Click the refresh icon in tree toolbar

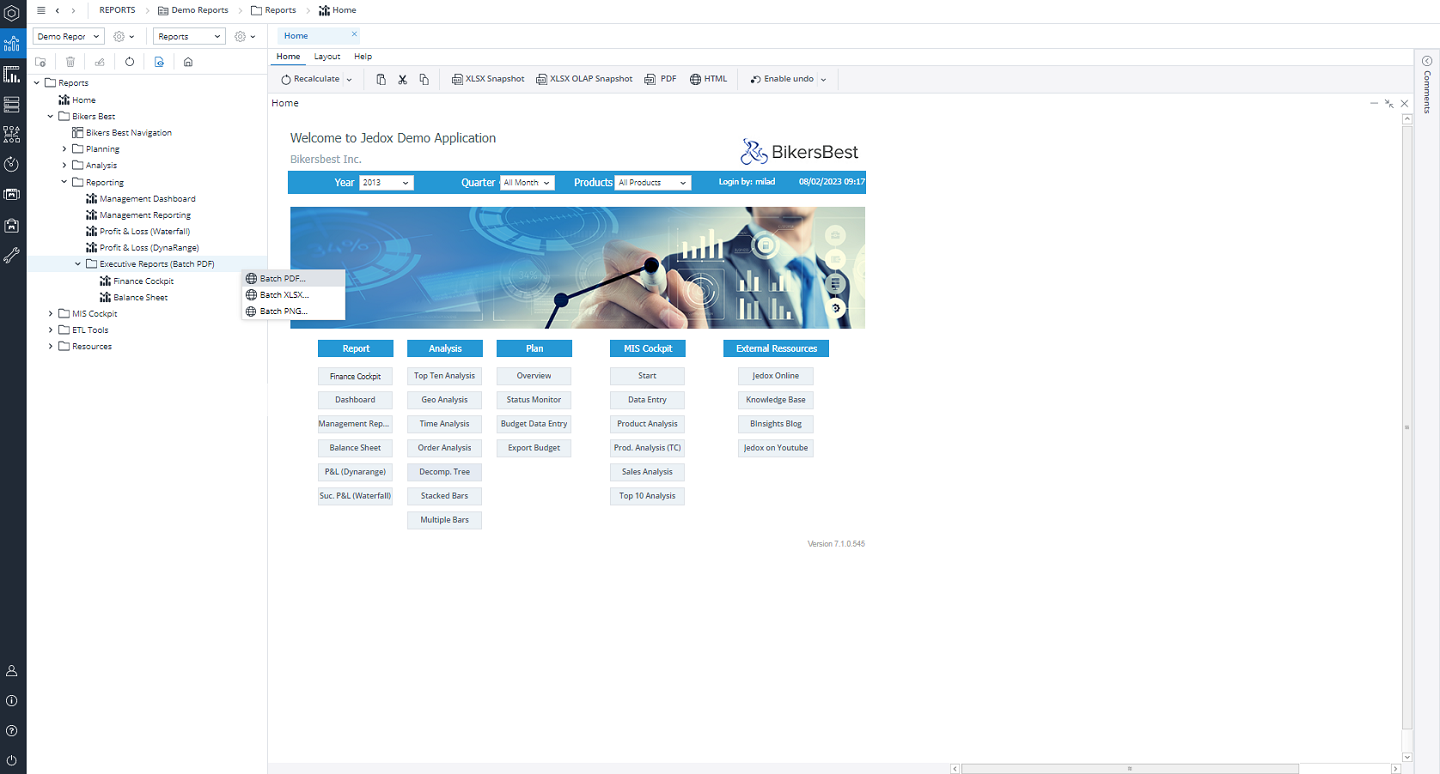[129, 62]
